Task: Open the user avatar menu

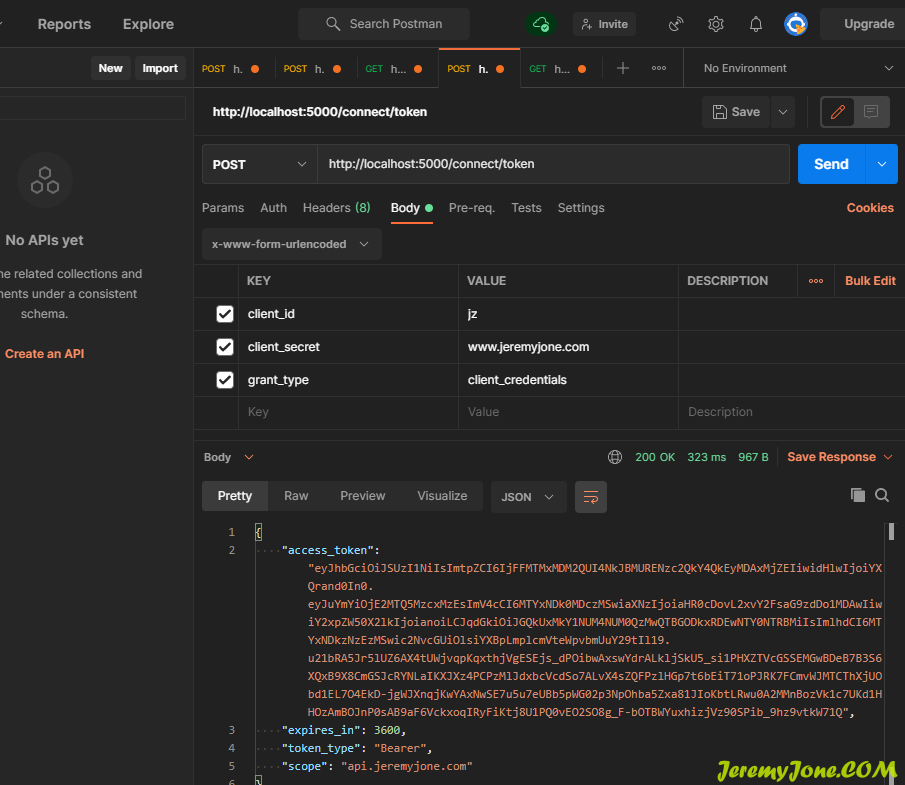Action: 796,24
